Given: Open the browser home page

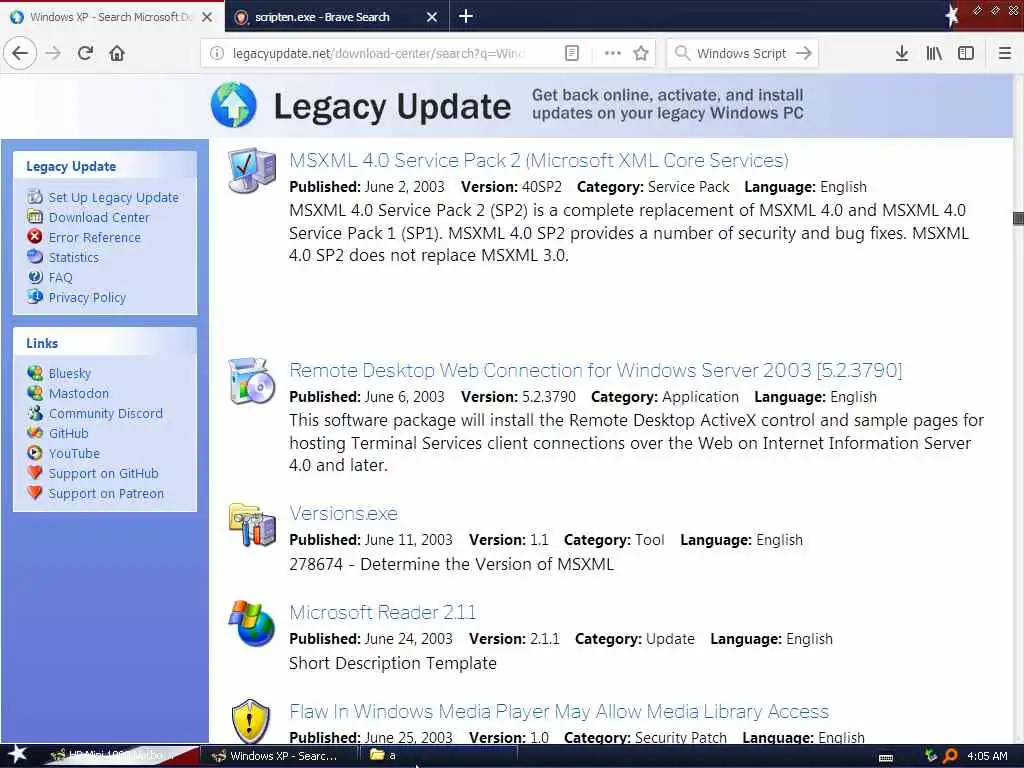Looking at the screenshot, I should click(x=117, y=53).
